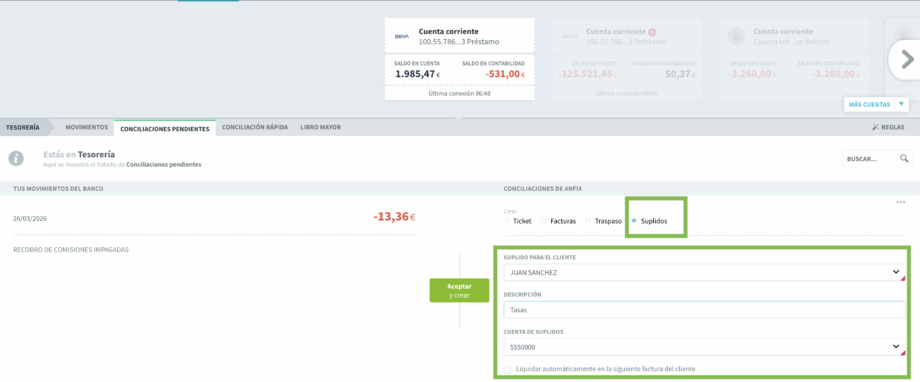
Task: Click the Reglas wrench icon
Action: pyautogui.click(x=875, y=127)
